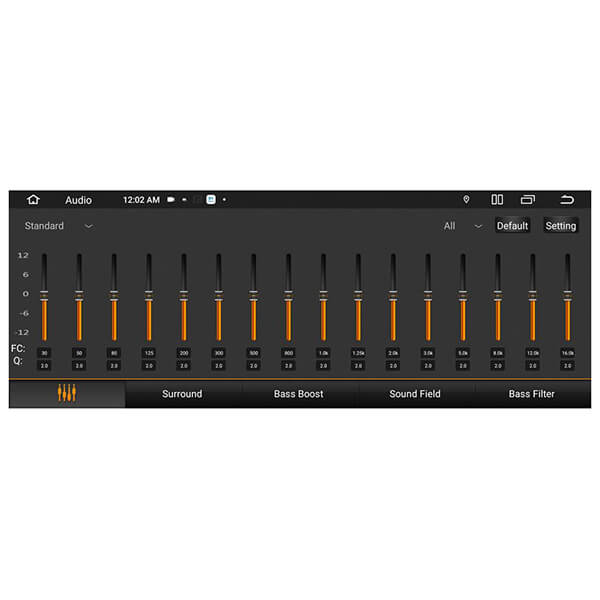Tap the camera recording status icon

pyautogui.click(x=171, y=200)
